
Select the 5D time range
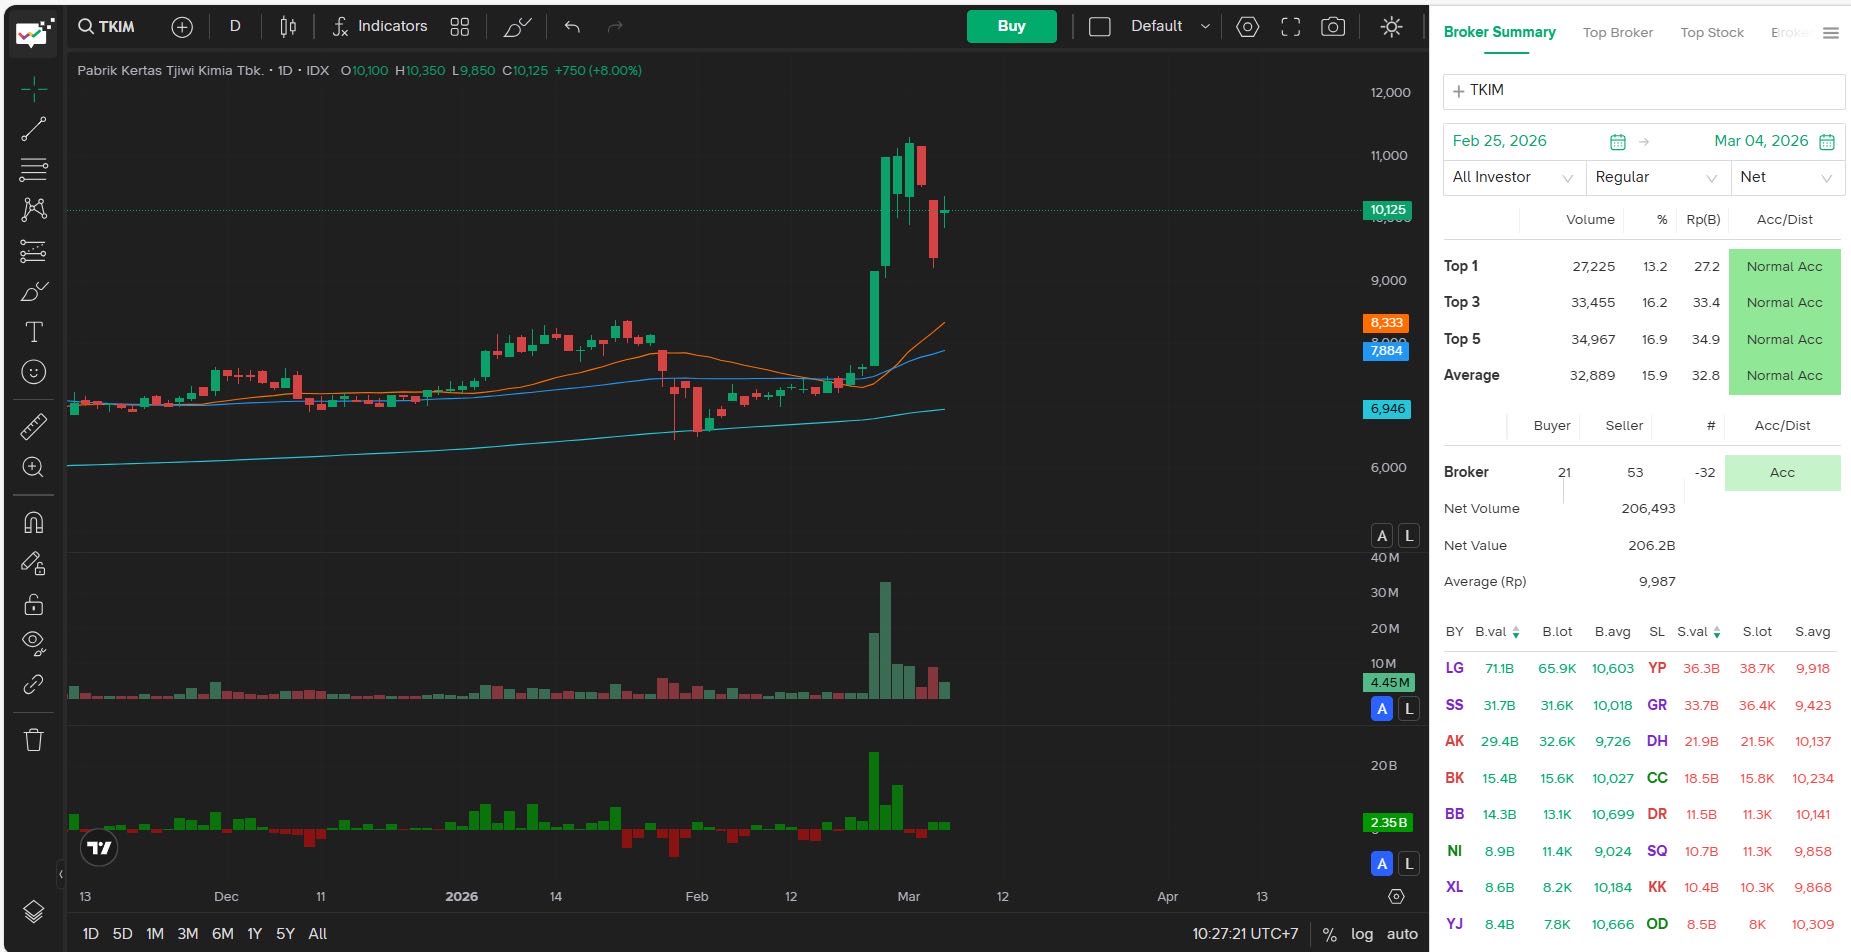click(x=123, y=934)
